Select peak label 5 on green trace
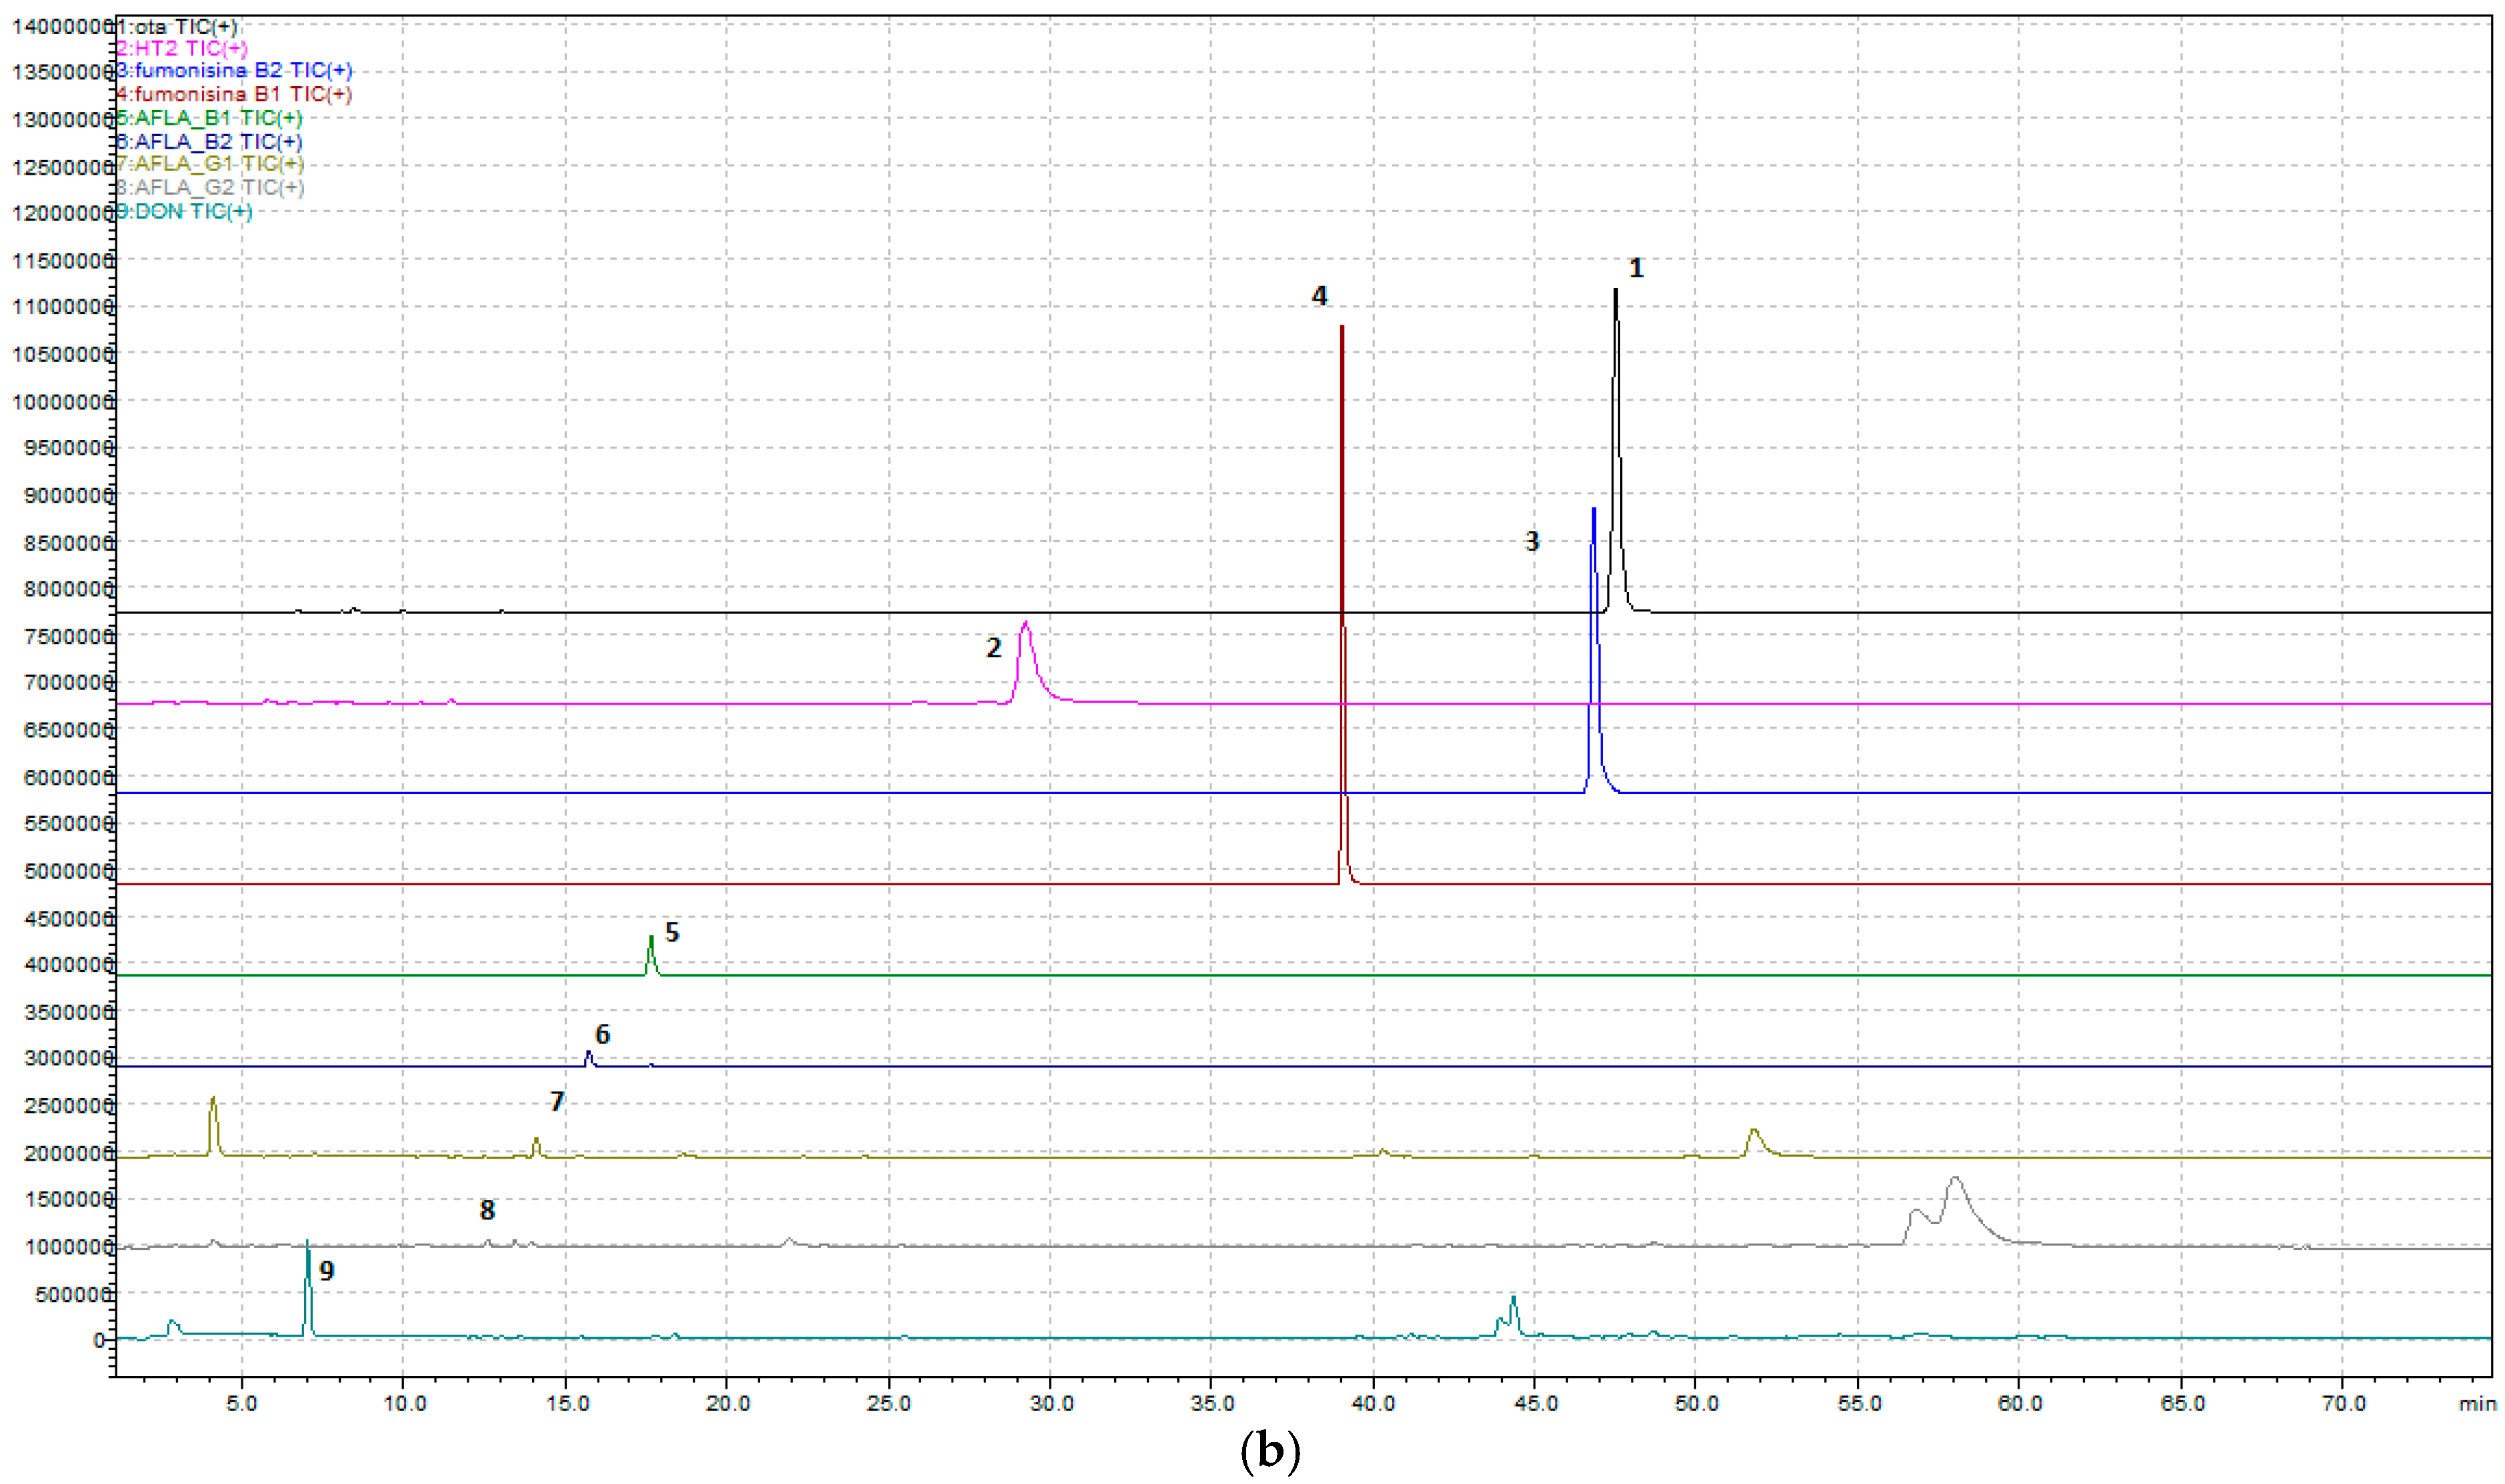This screenshot has height=1484, width=2505. coord(672,933)
